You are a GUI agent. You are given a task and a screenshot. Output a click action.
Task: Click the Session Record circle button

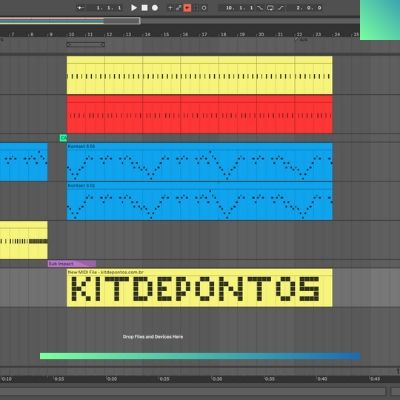[x=204, y=8]
